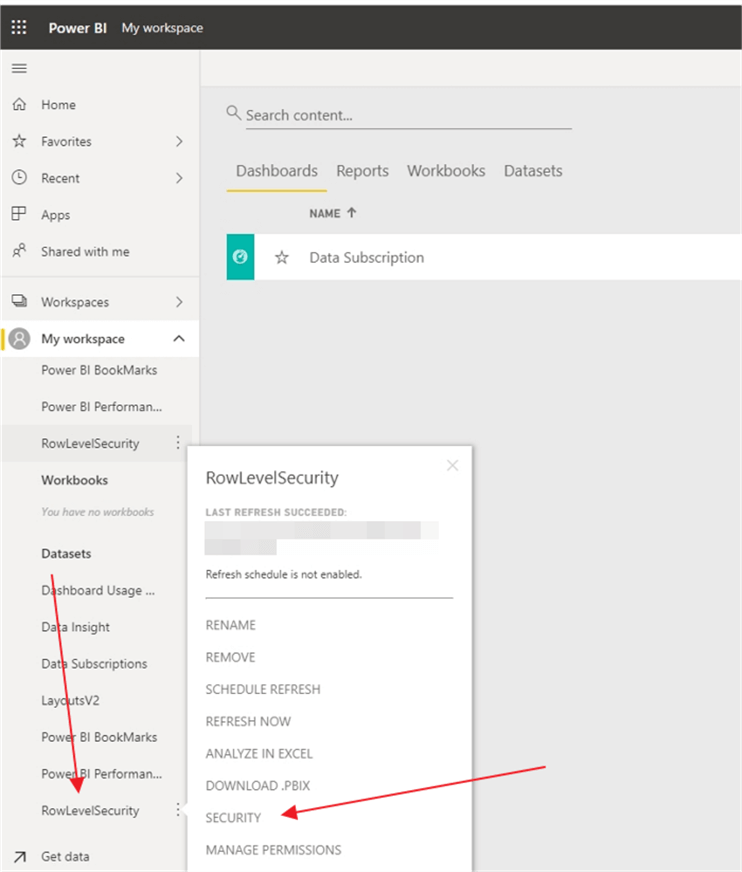Expand the Favorites chevron
Screen dimensions: 742x872
pos(179,142)
